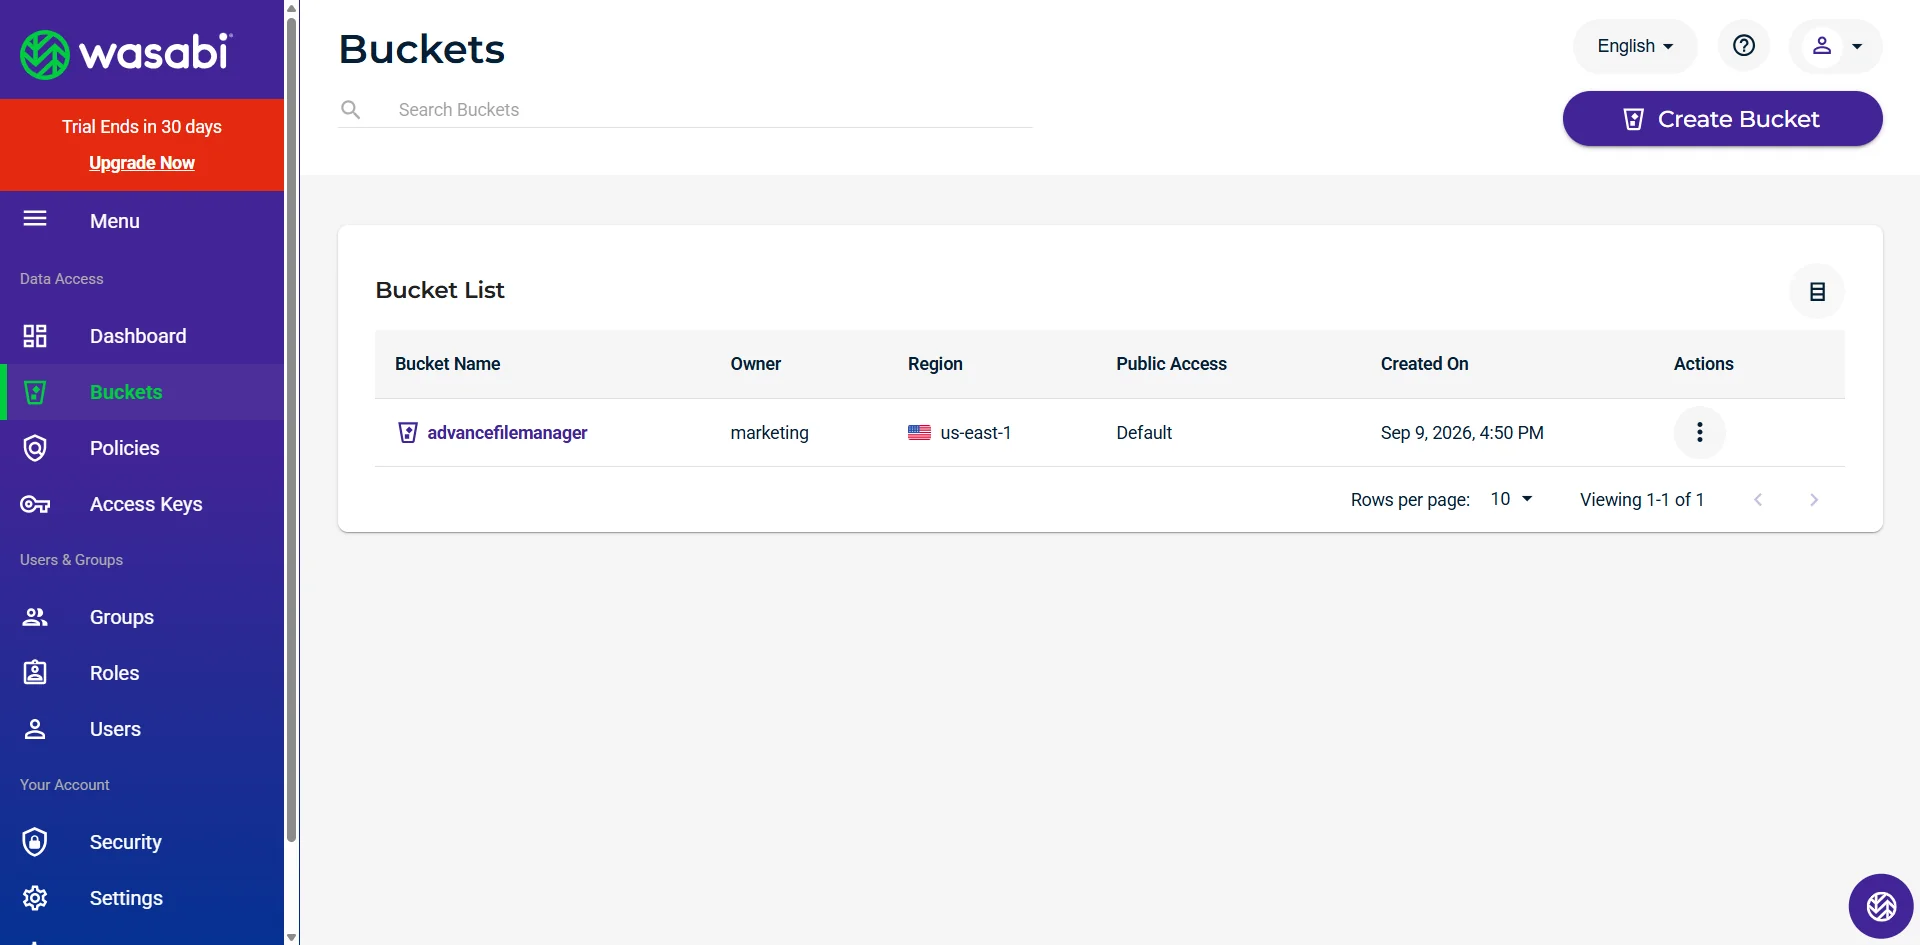Screen dimensions: 1920x945
Task: Click the Settings gear icon
Action: (35, 898)
